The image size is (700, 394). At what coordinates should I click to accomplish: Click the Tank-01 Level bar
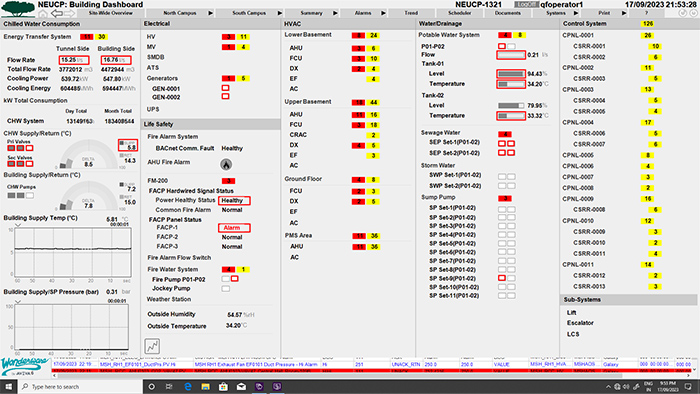click(x=511, y=74)
